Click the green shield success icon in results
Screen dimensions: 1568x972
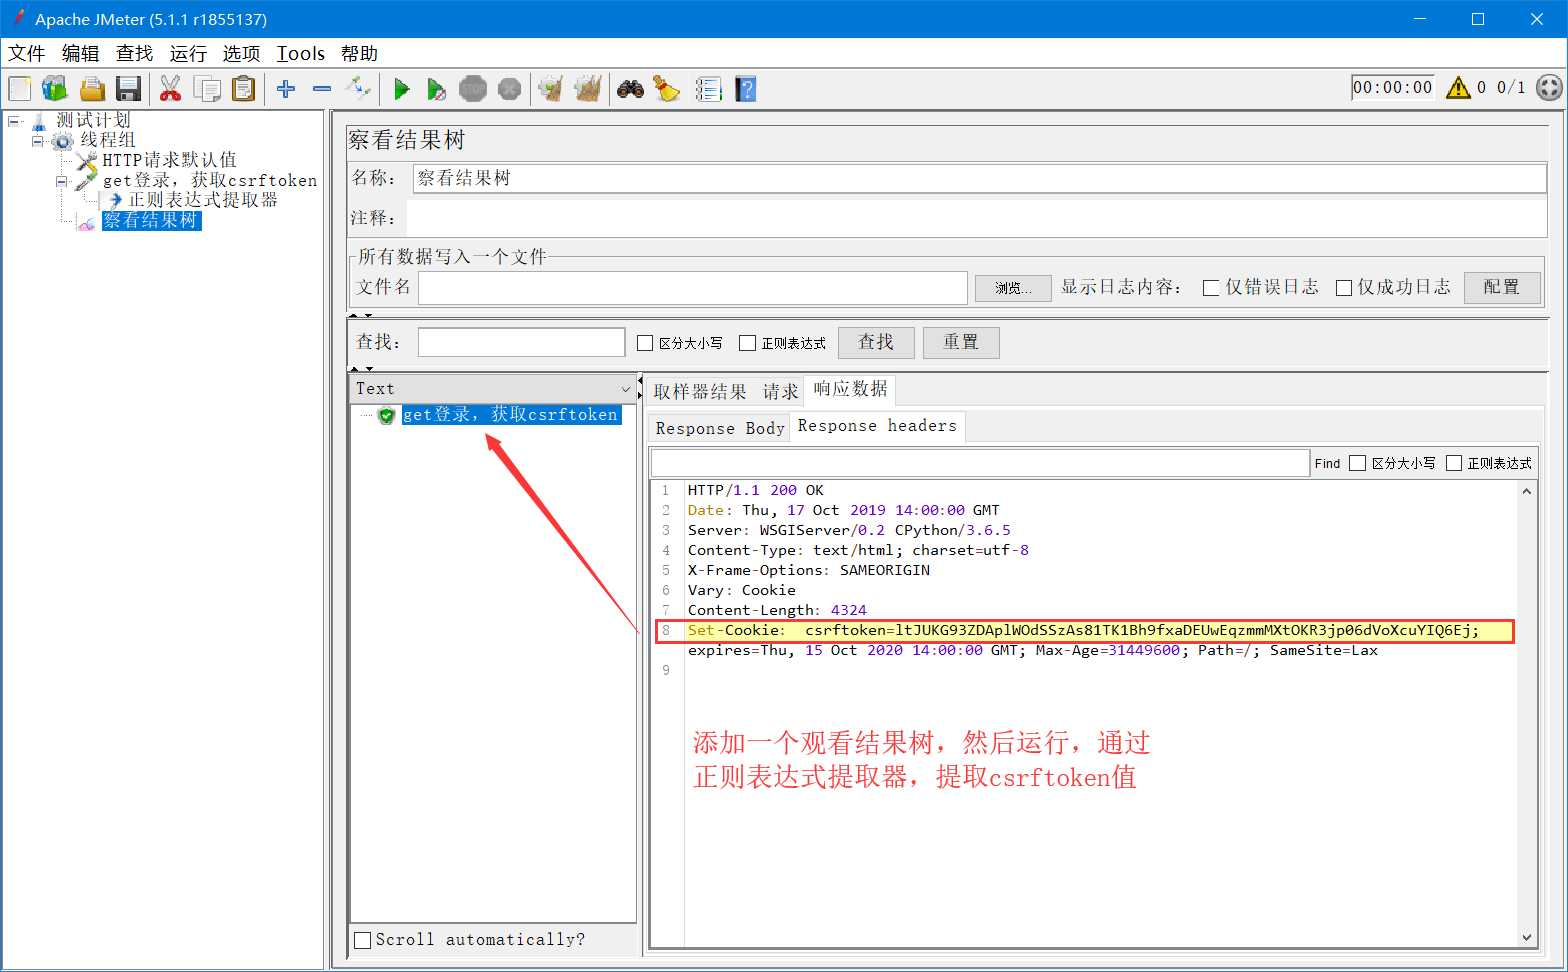point(387,416)
